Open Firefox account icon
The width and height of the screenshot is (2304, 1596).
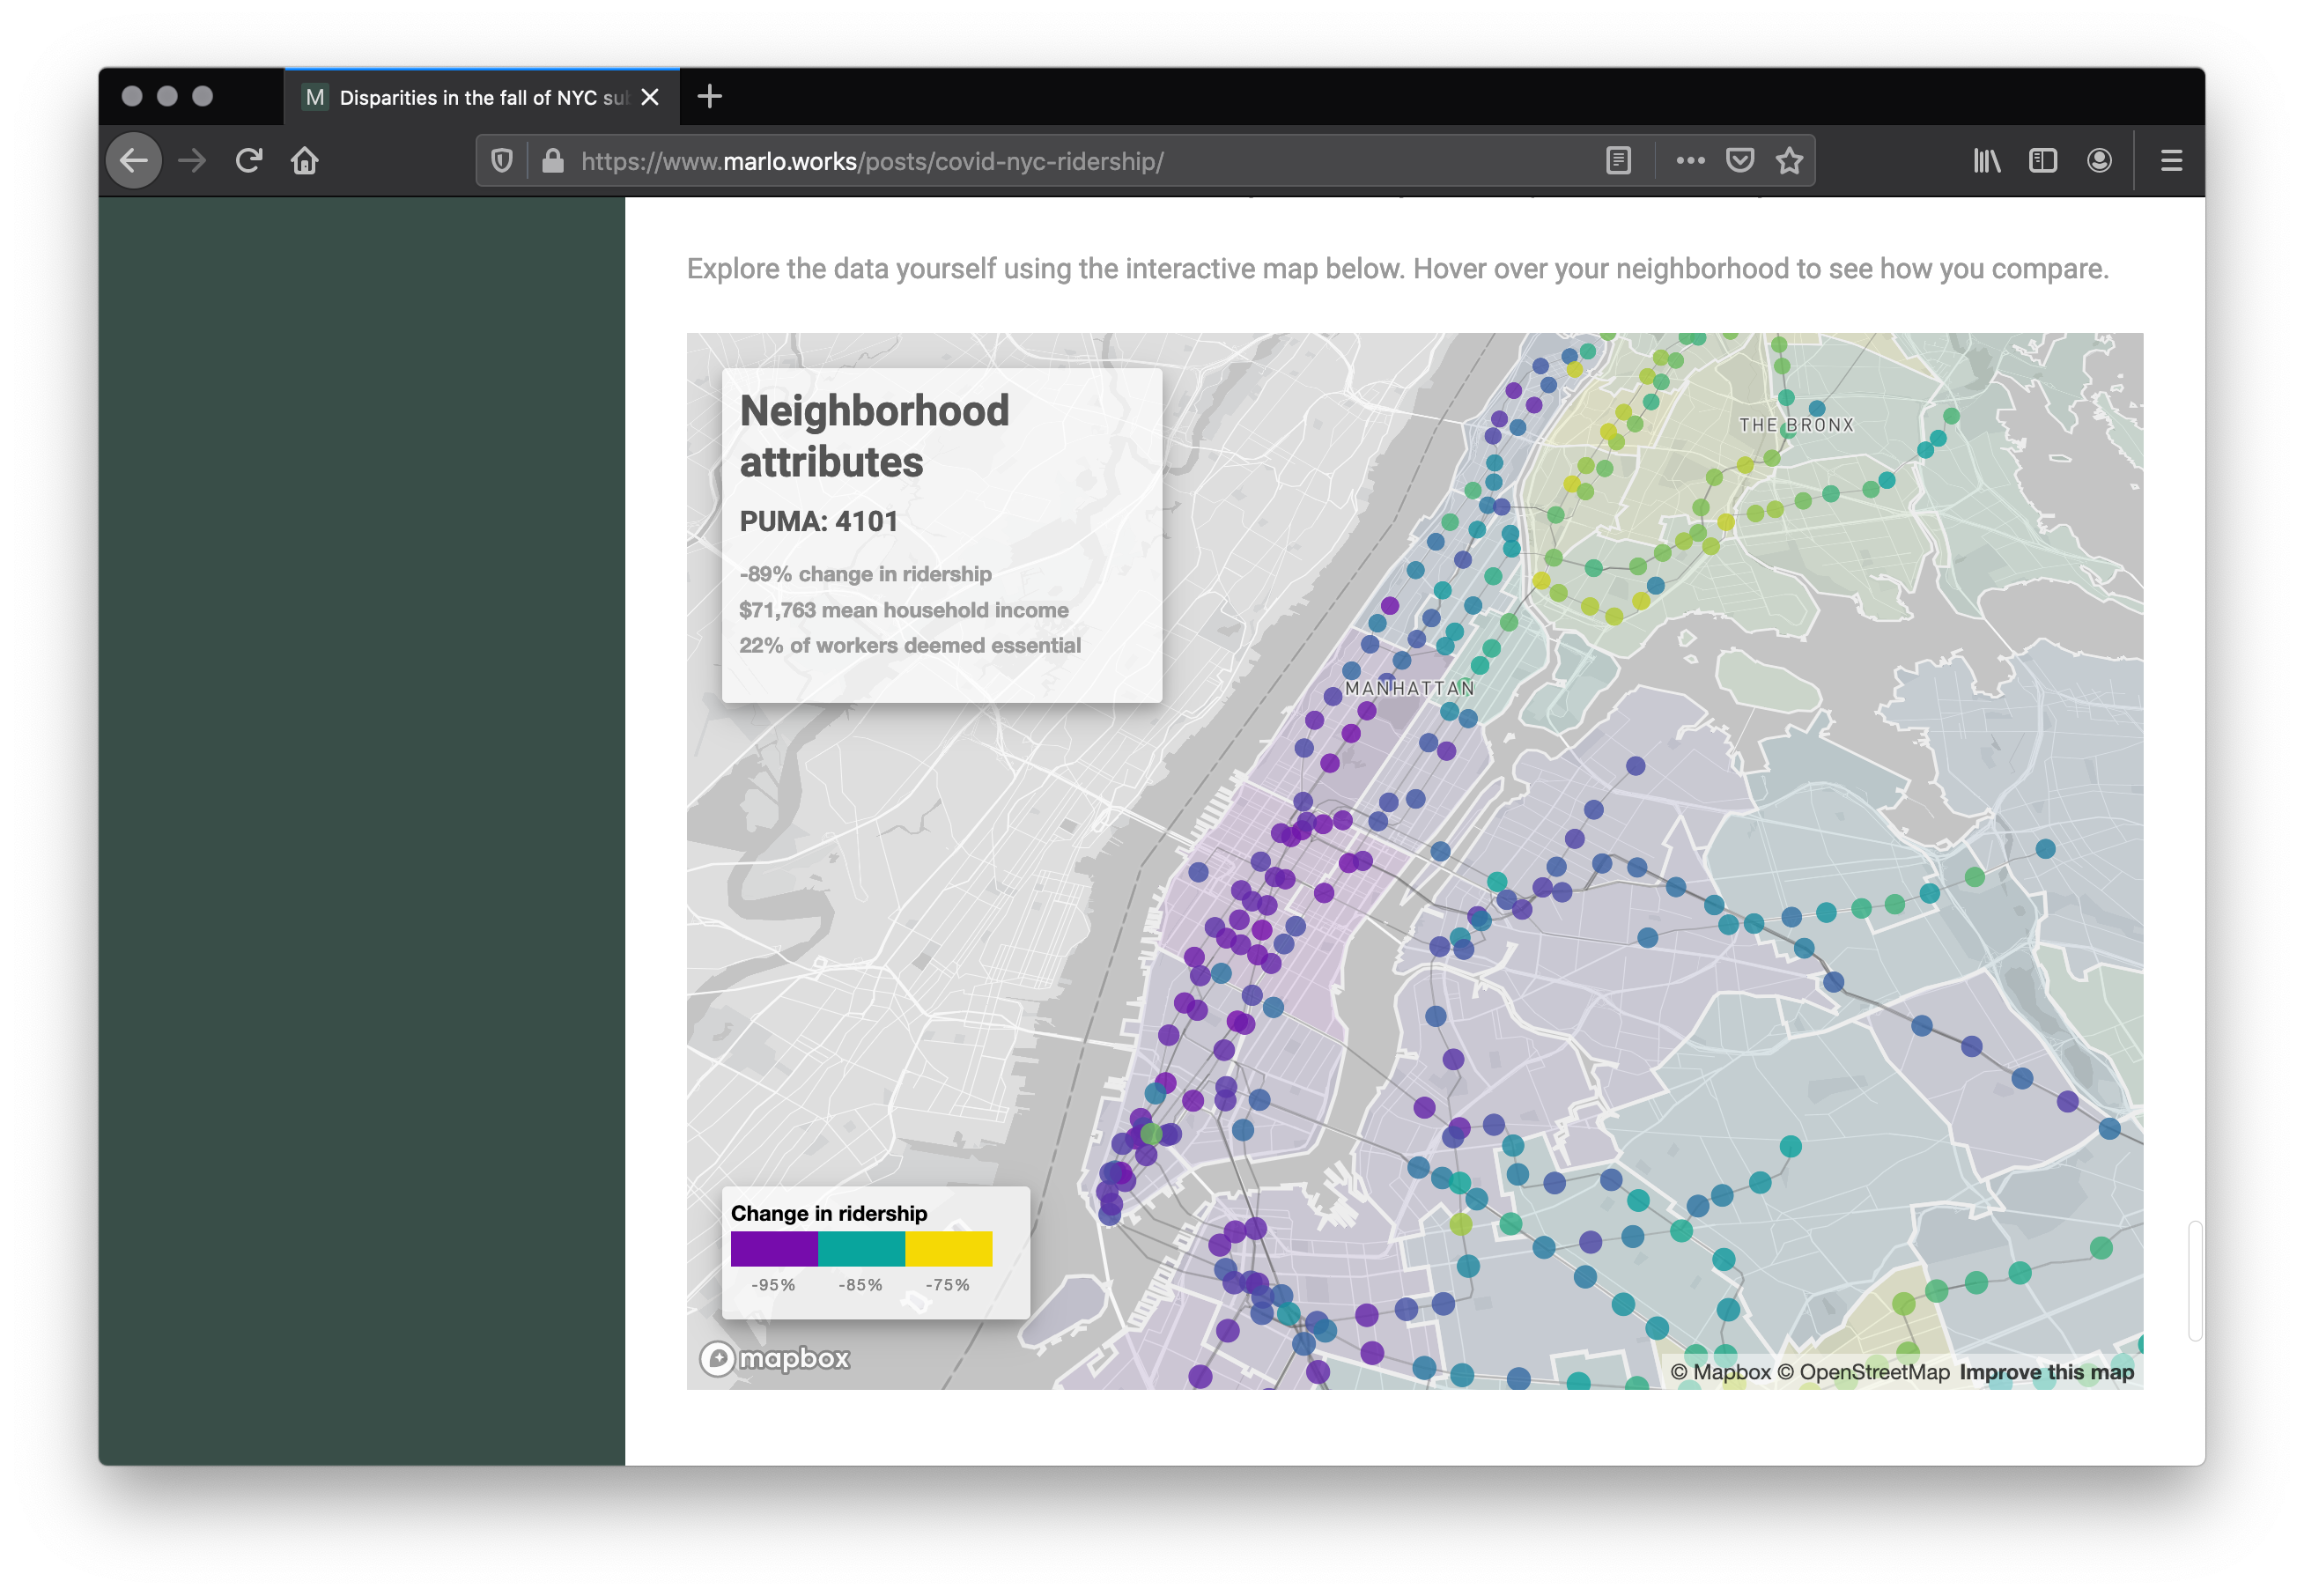2098,161
